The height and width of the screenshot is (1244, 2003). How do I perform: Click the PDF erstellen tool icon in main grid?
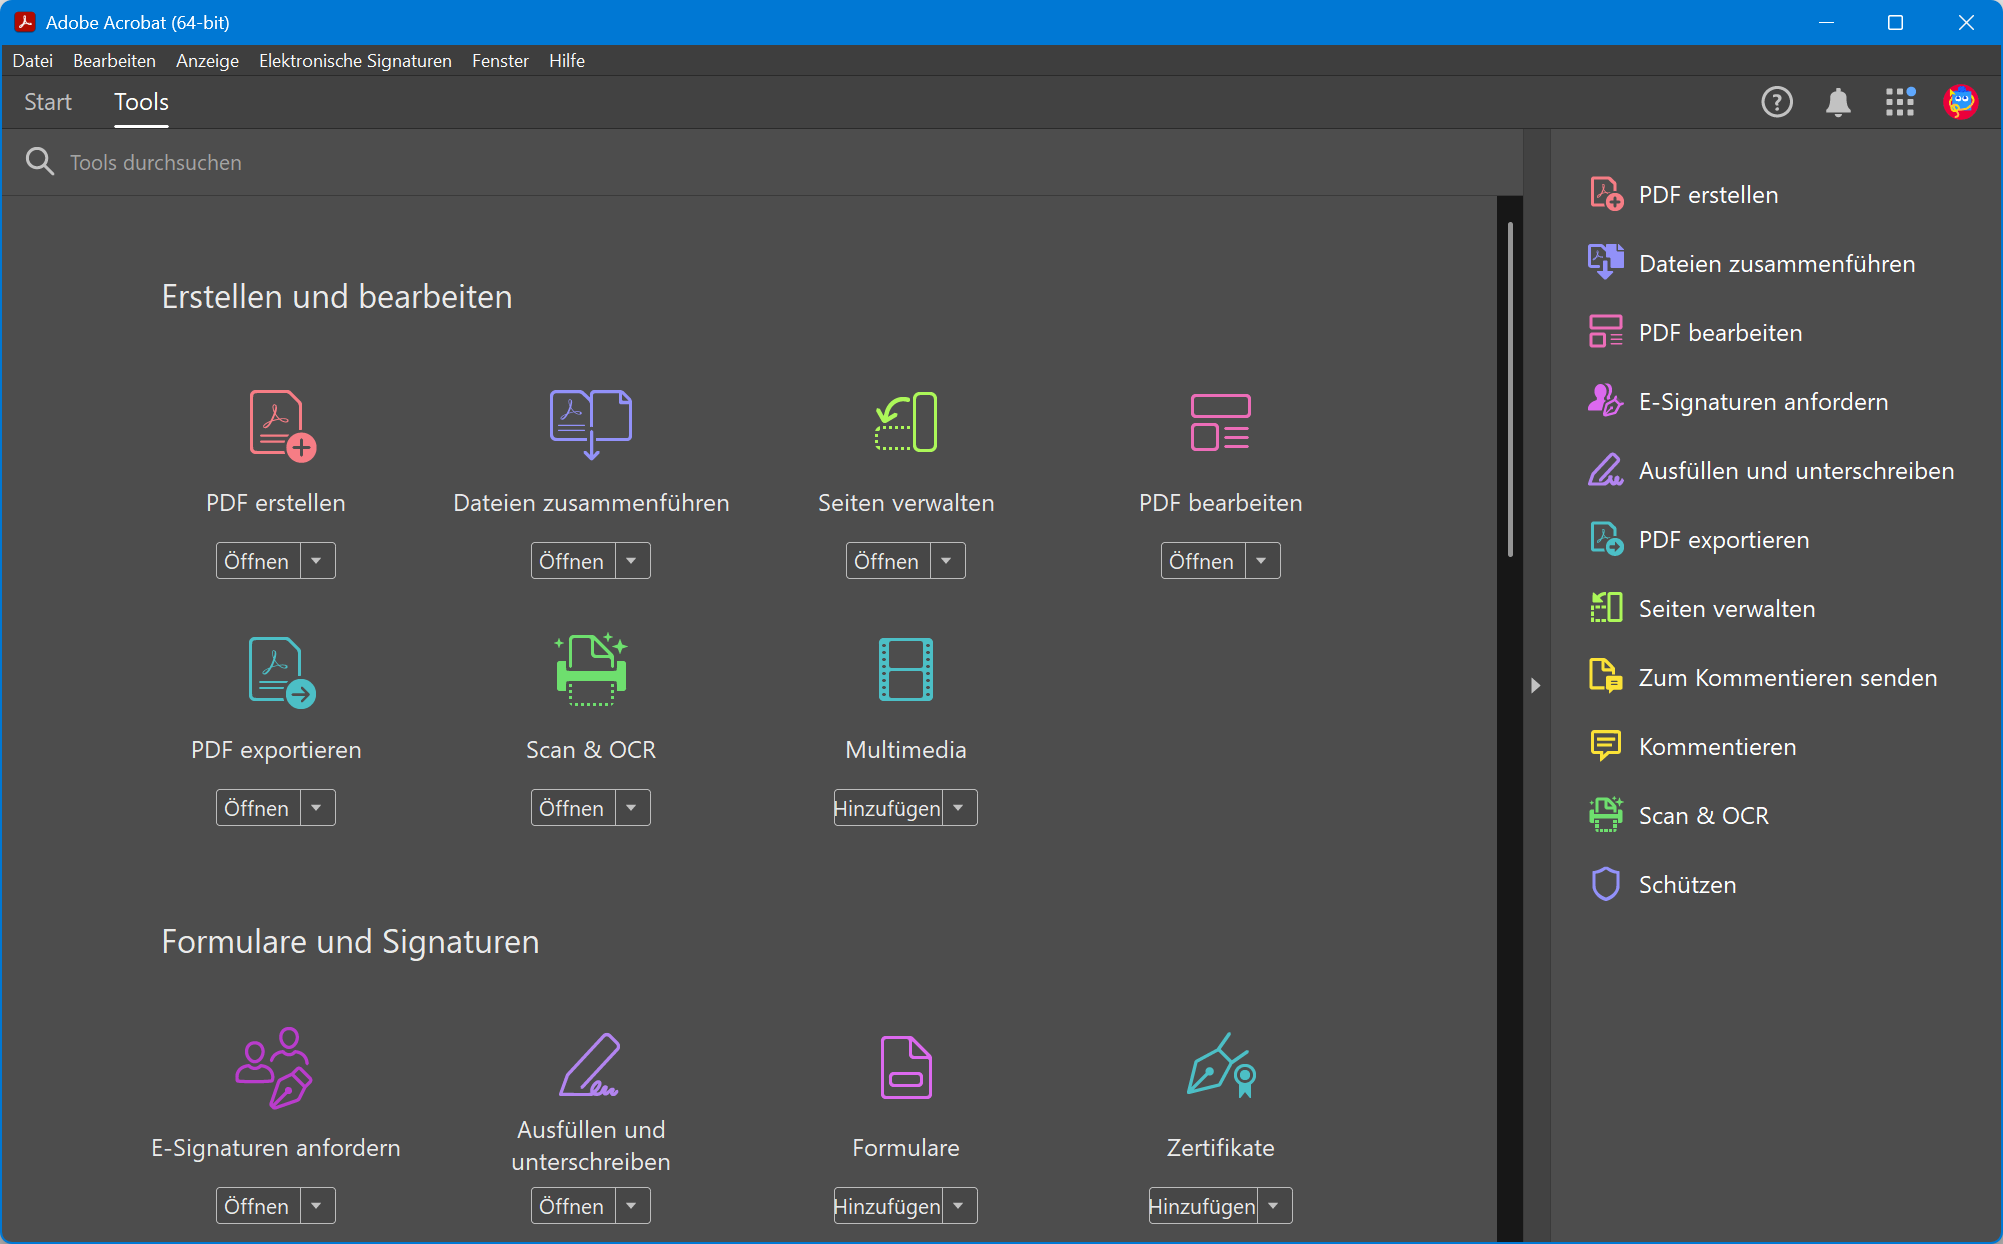(282, 426)
